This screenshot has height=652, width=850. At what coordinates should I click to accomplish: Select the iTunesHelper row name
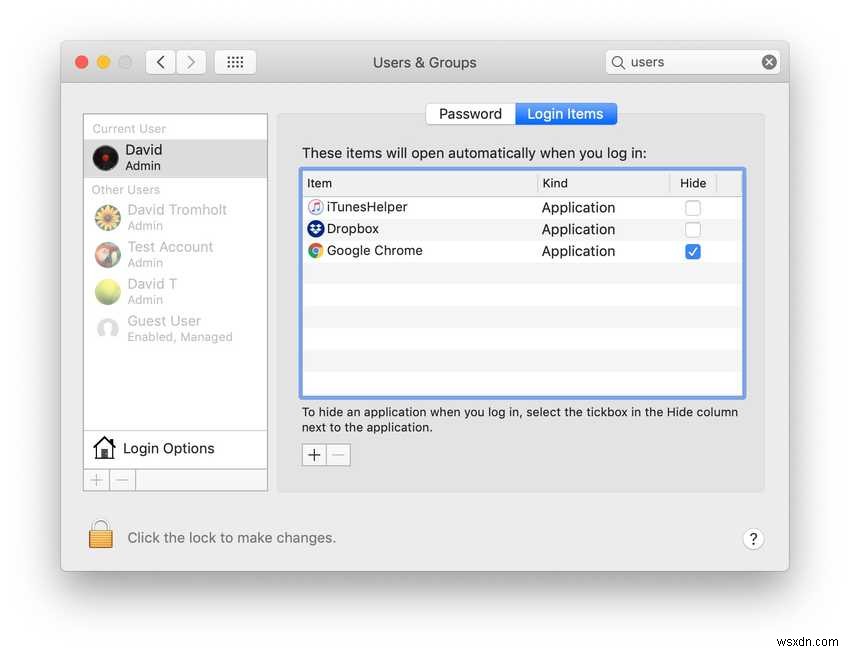[366, 207]
